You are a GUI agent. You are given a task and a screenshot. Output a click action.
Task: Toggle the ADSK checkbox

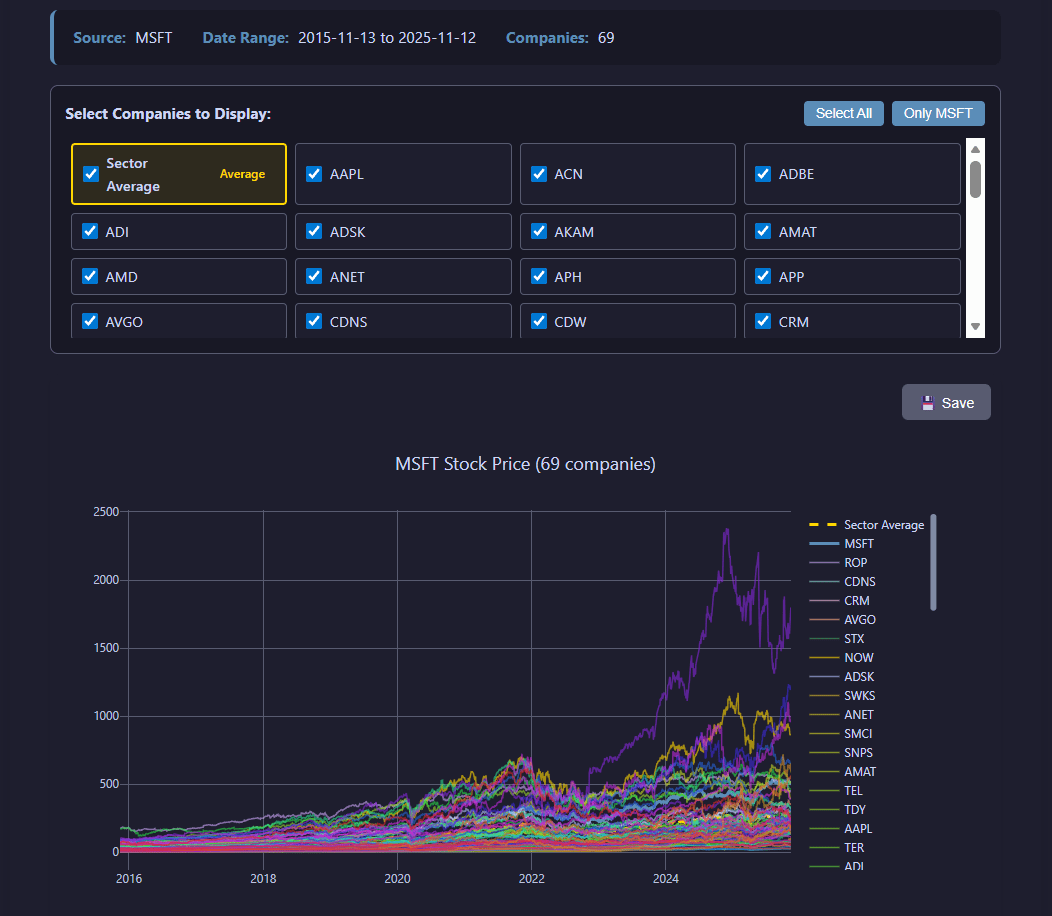click(x=314, y=232)
